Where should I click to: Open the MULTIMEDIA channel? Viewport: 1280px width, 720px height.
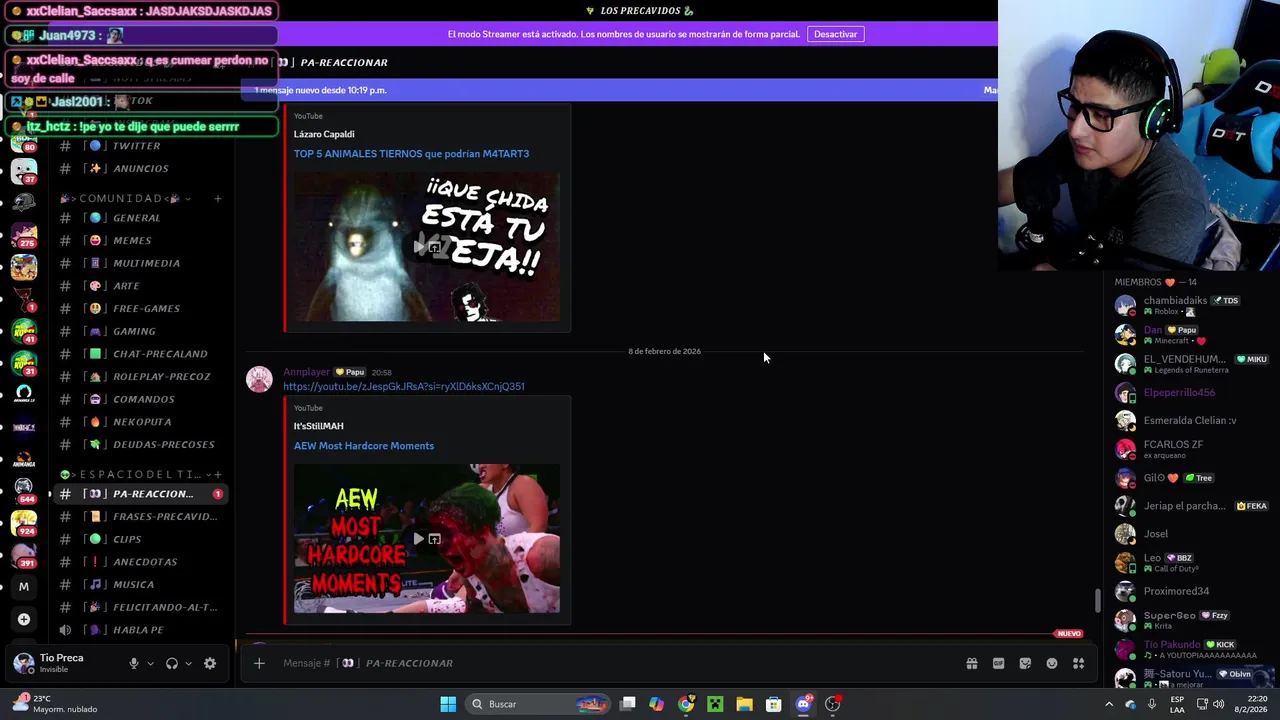click(138, 263)
